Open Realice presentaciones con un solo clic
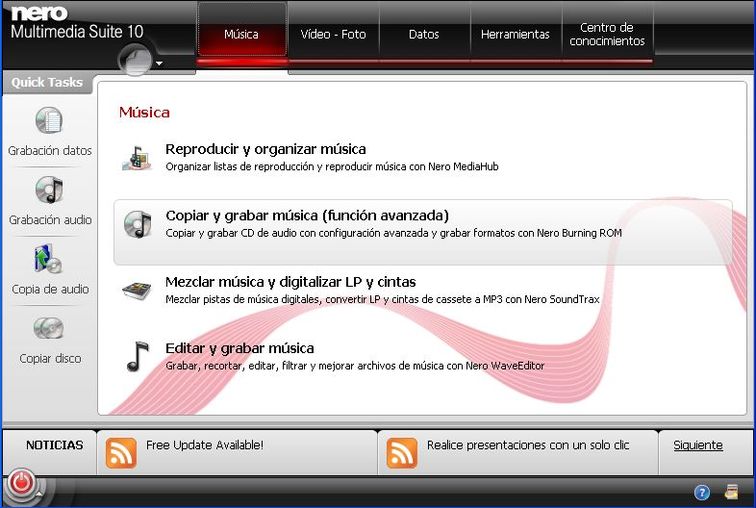Screen dimensions: 756x508 click(528, 445)
